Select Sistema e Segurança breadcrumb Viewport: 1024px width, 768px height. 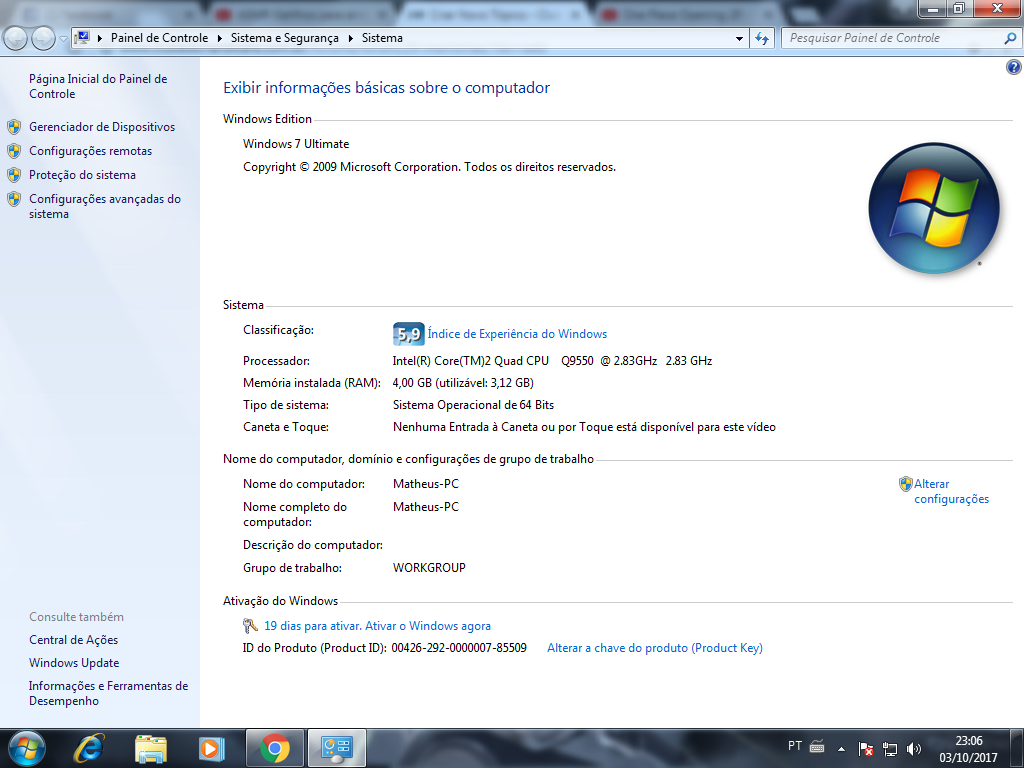(285, 38)
